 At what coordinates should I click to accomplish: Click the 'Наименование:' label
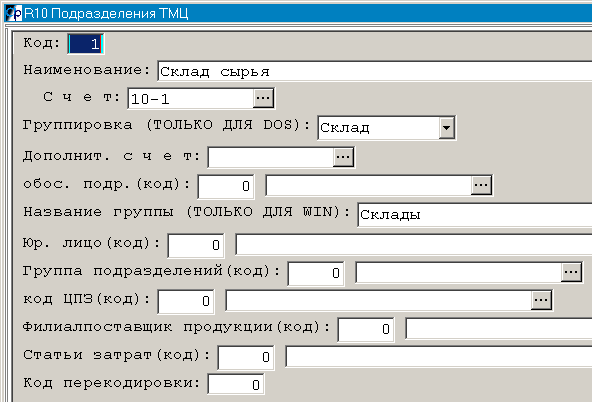pyautogui.click(x=87, y=70)
